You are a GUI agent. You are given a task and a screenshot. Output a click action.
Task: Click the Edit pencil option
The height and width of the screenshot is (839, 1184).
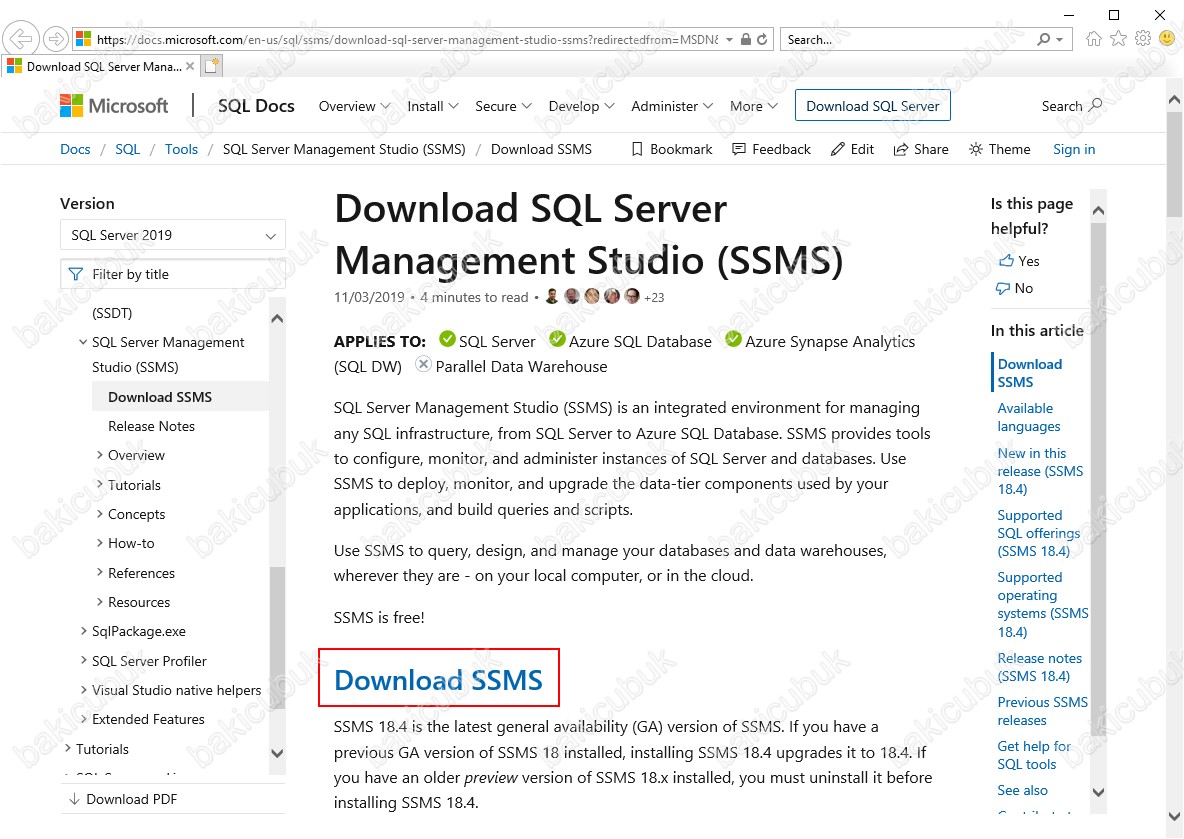(853, 150)
